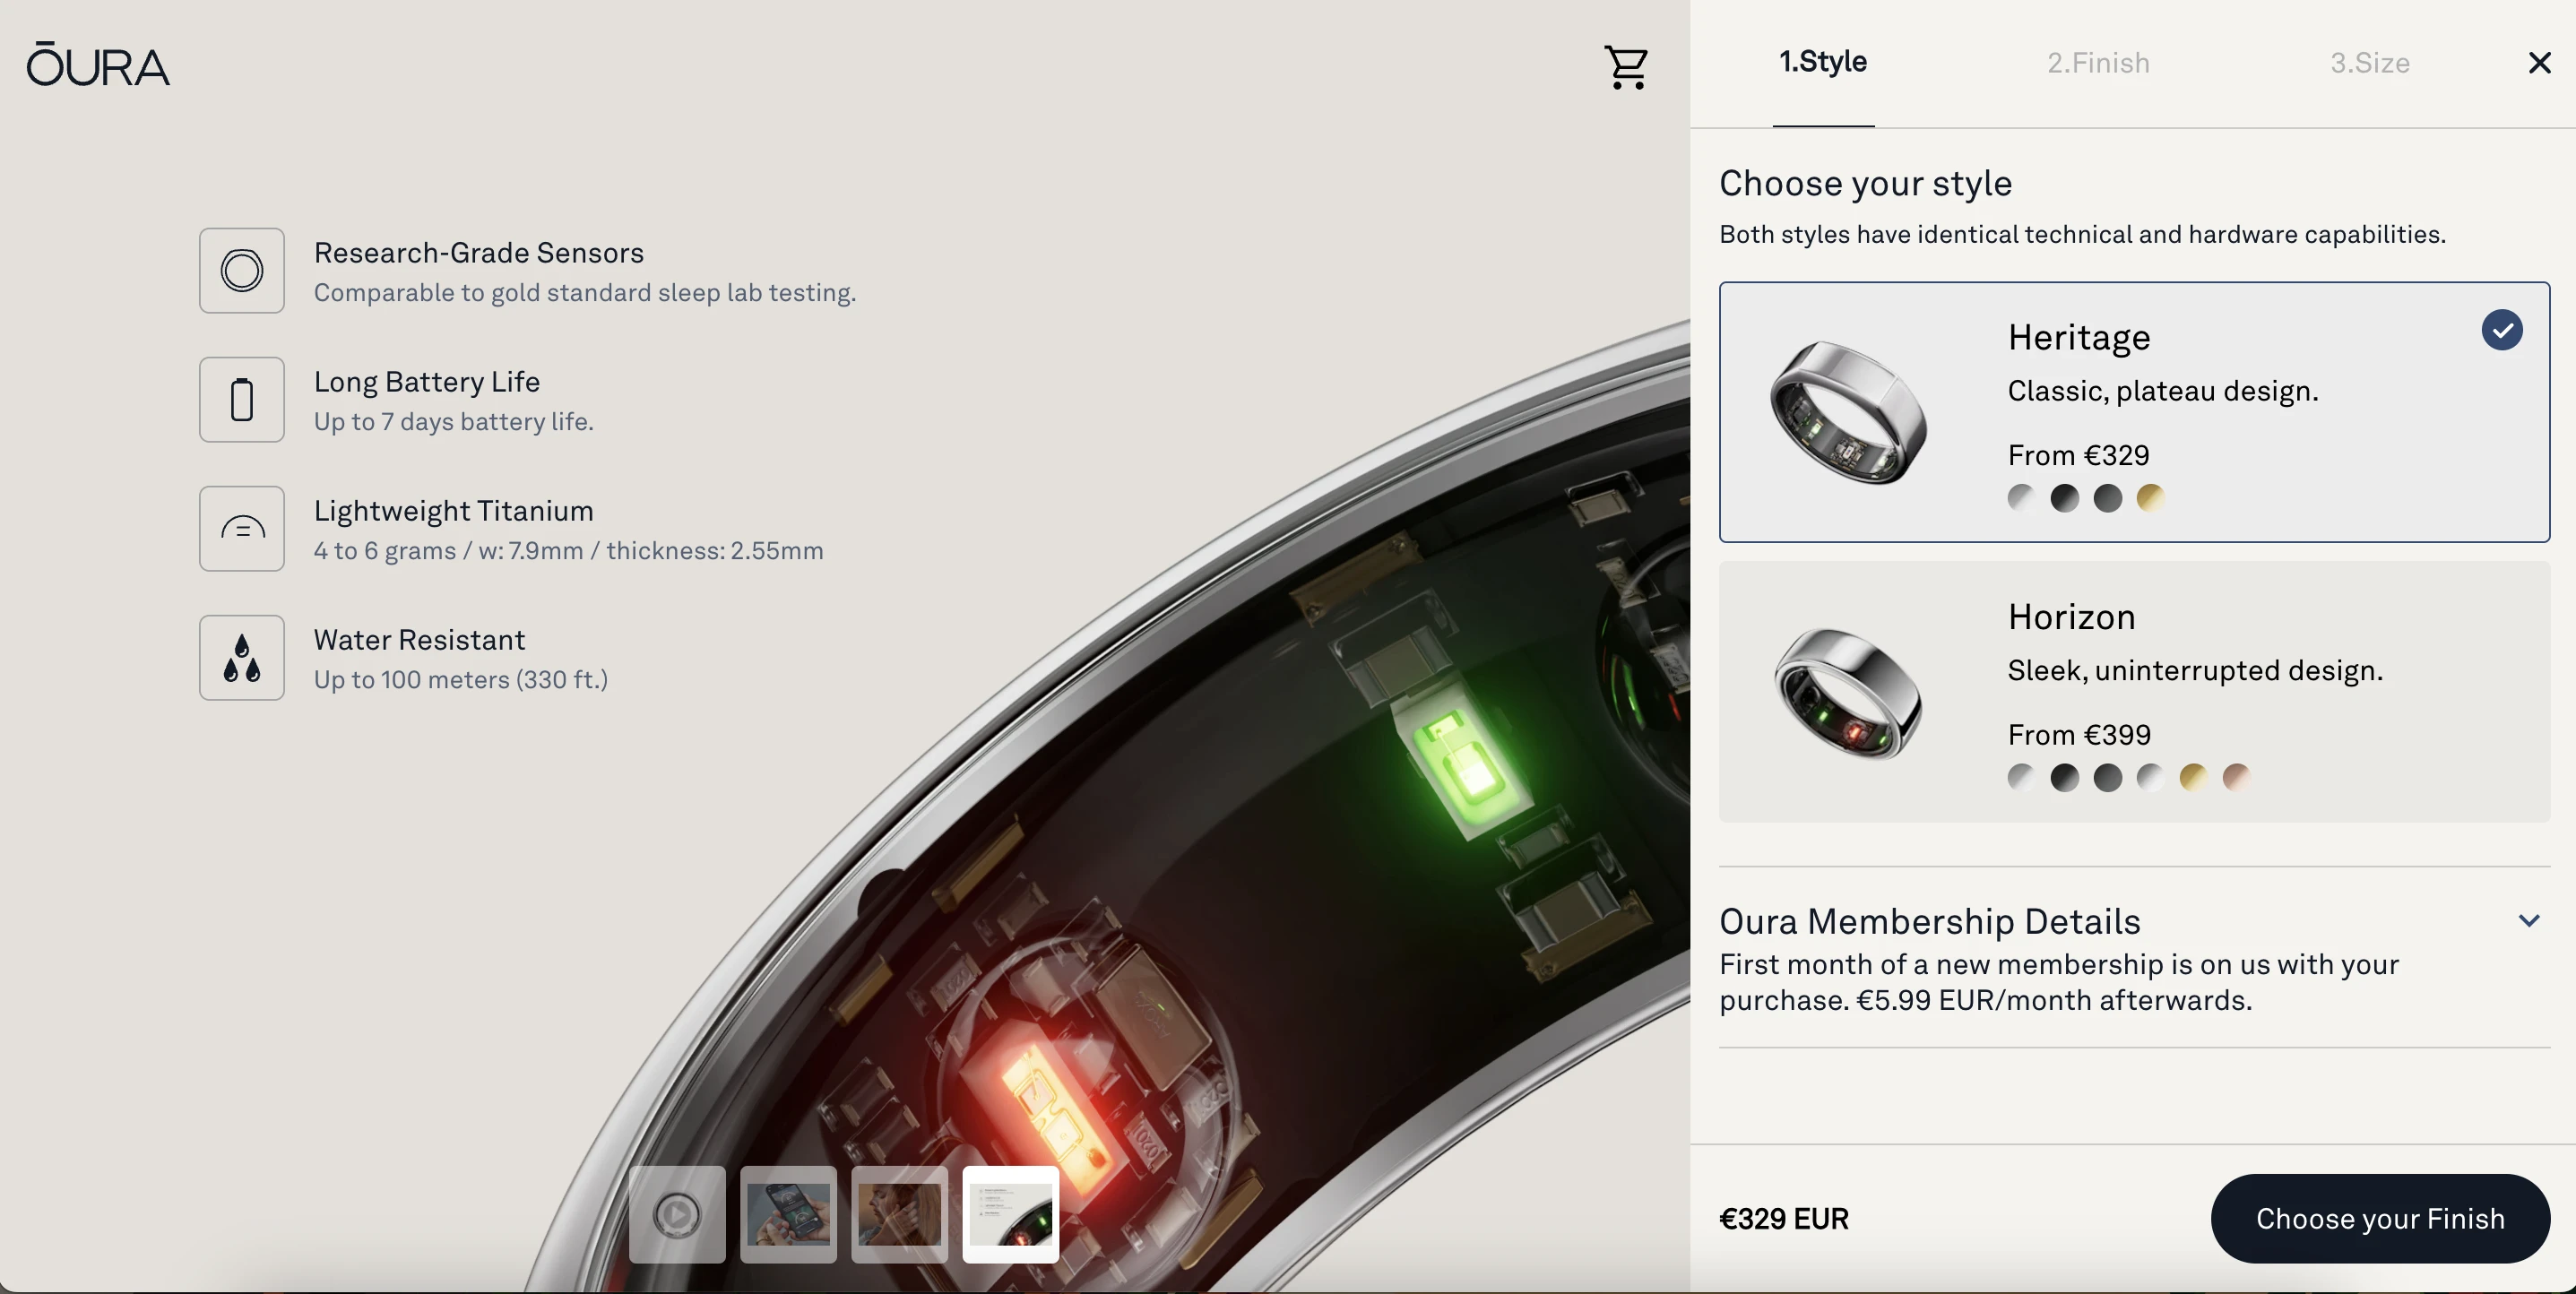
Task: Close the ring configuration panel
Action: [x=2539, y=63]
